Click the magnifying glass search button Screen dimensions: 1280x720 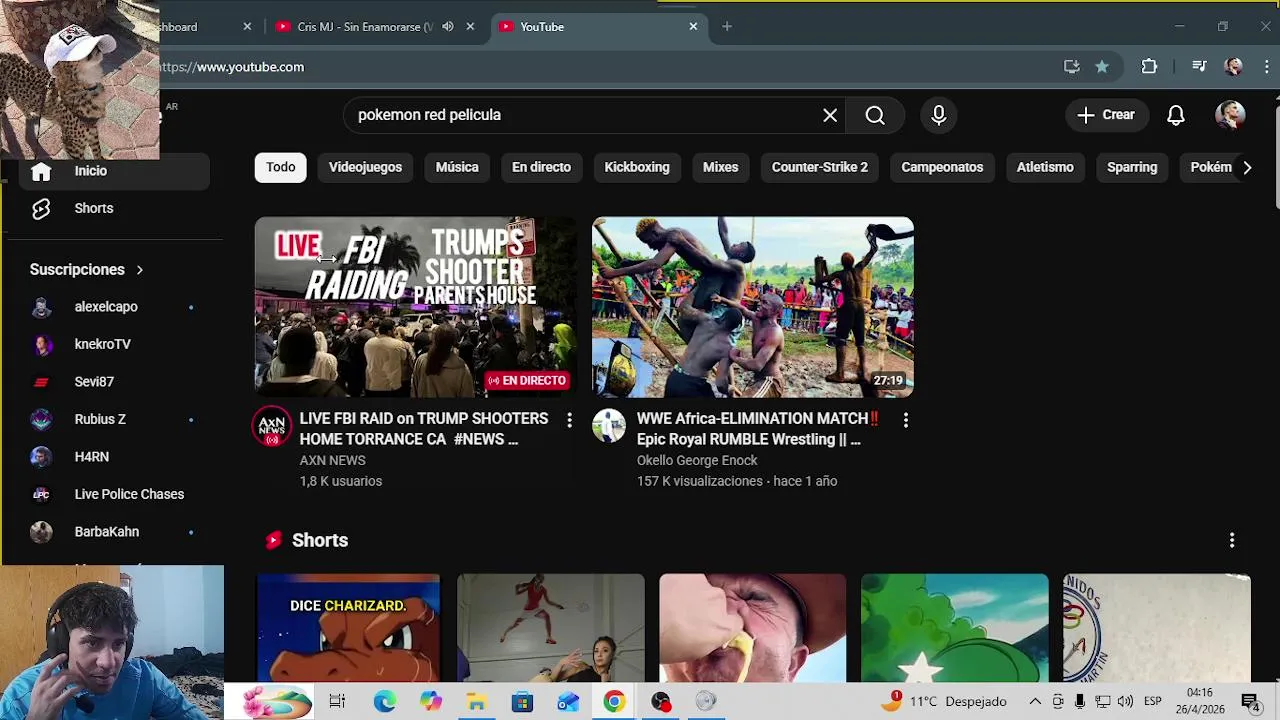click(875, 115)
